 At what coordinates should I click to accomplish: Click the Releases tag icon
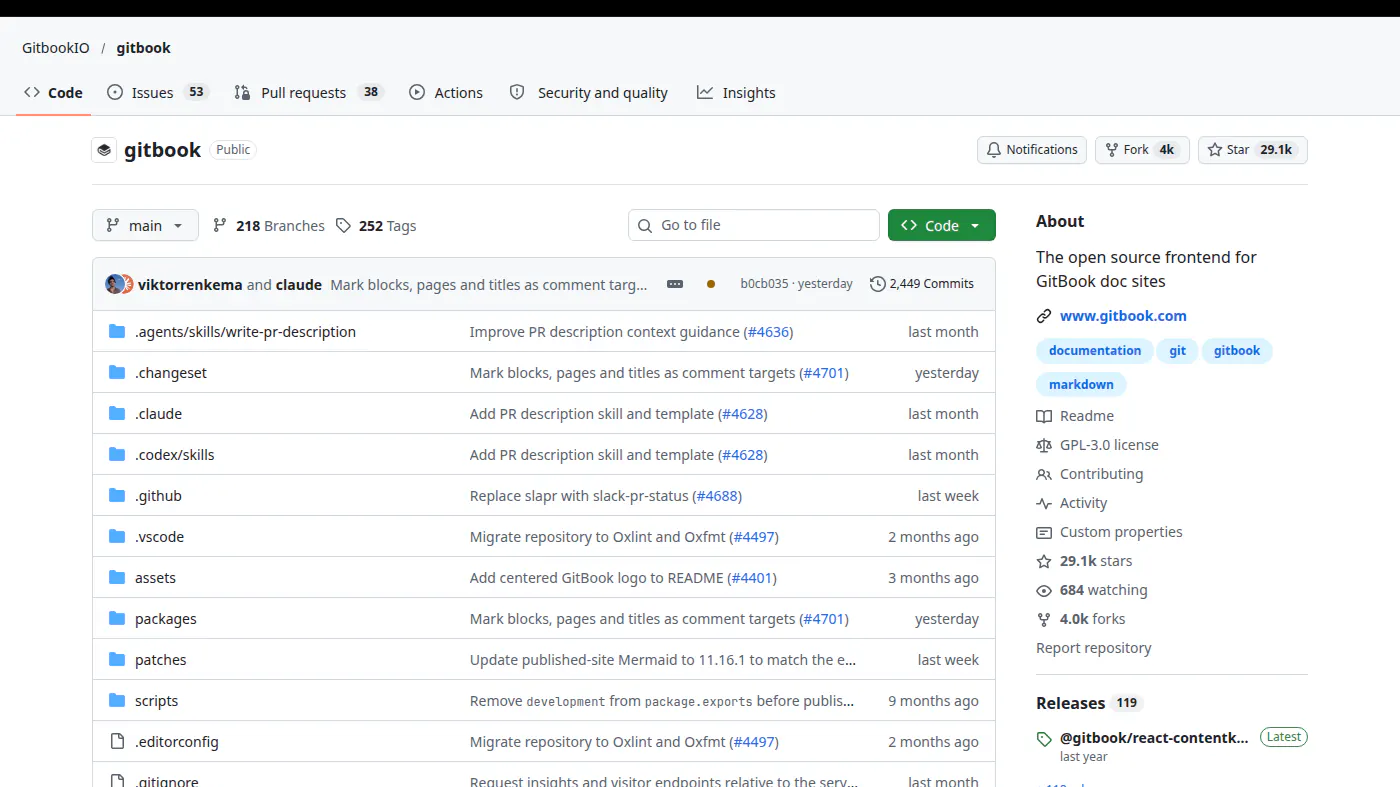click(1044, 739)
